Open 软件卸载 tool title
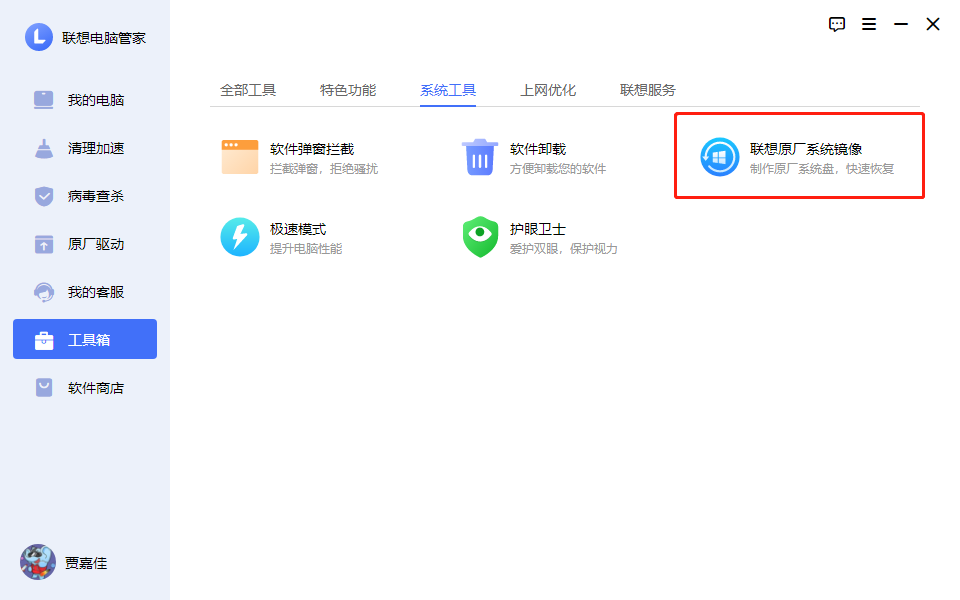 coord(538,149)
